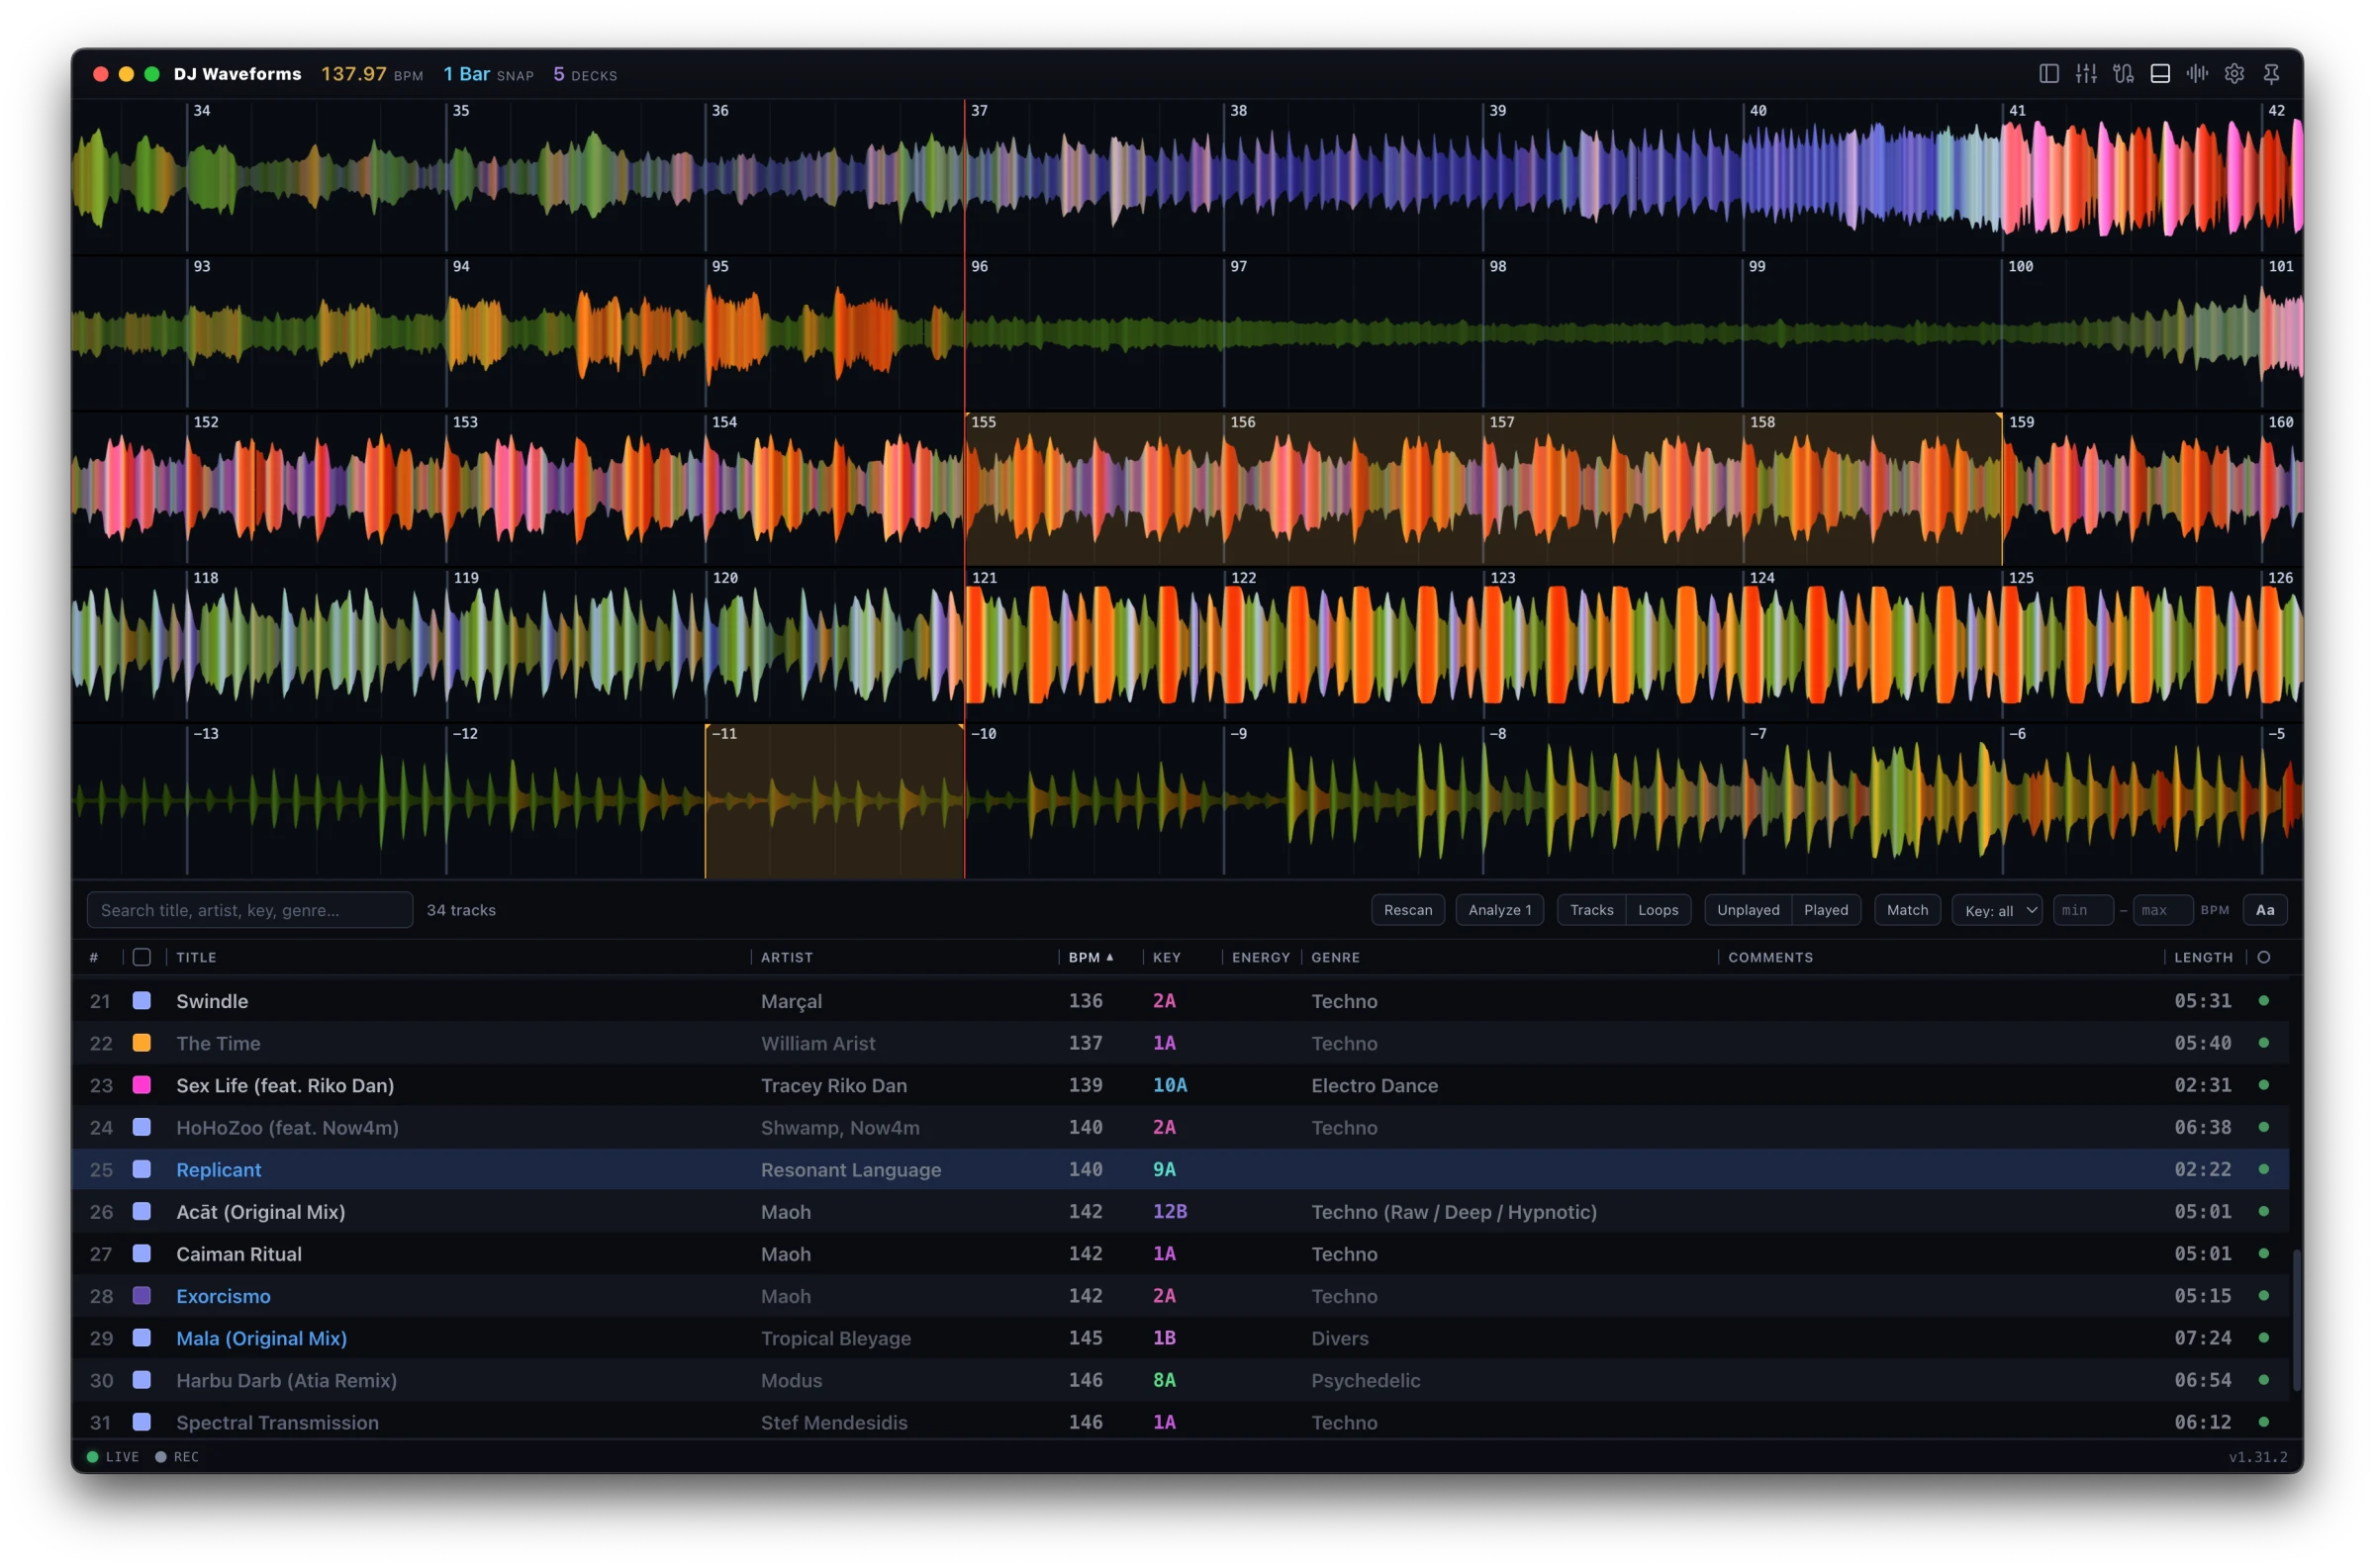Click the search title, artist, key field
This screenshot has width=2375, height=1568.
(250, 910)
